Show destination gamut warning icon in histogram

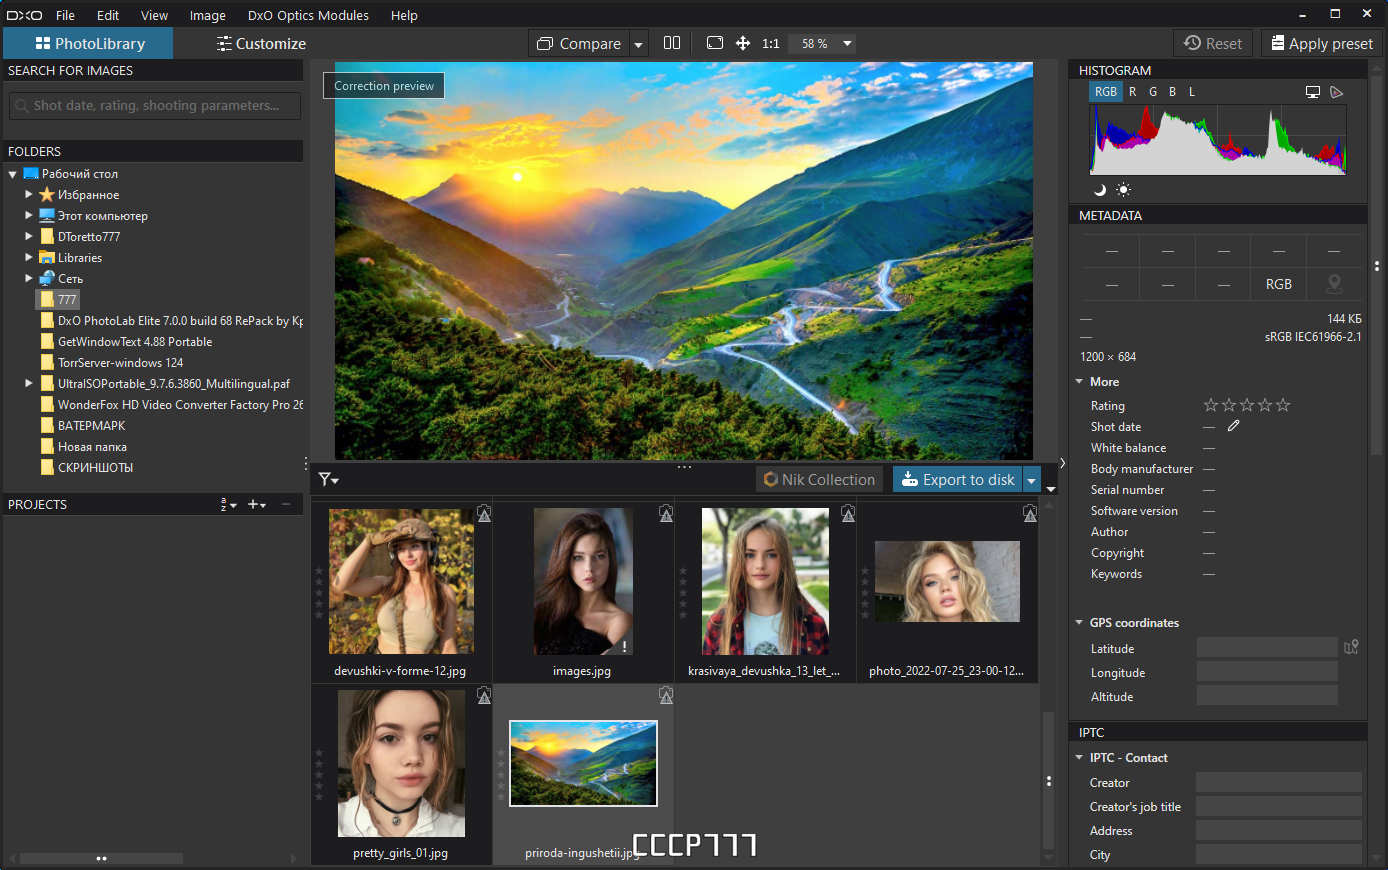pos(1337,92)
